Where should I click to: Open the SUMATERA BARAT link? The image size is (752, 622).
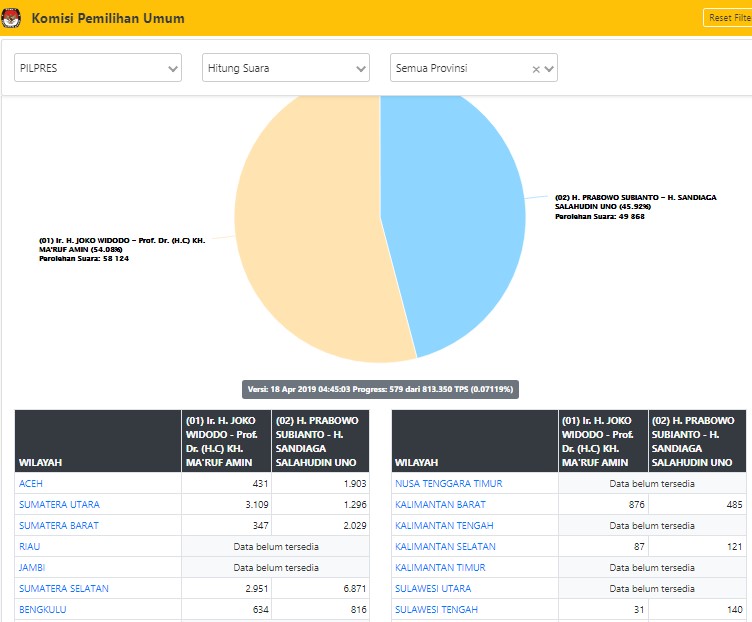(x=59, y=526)
